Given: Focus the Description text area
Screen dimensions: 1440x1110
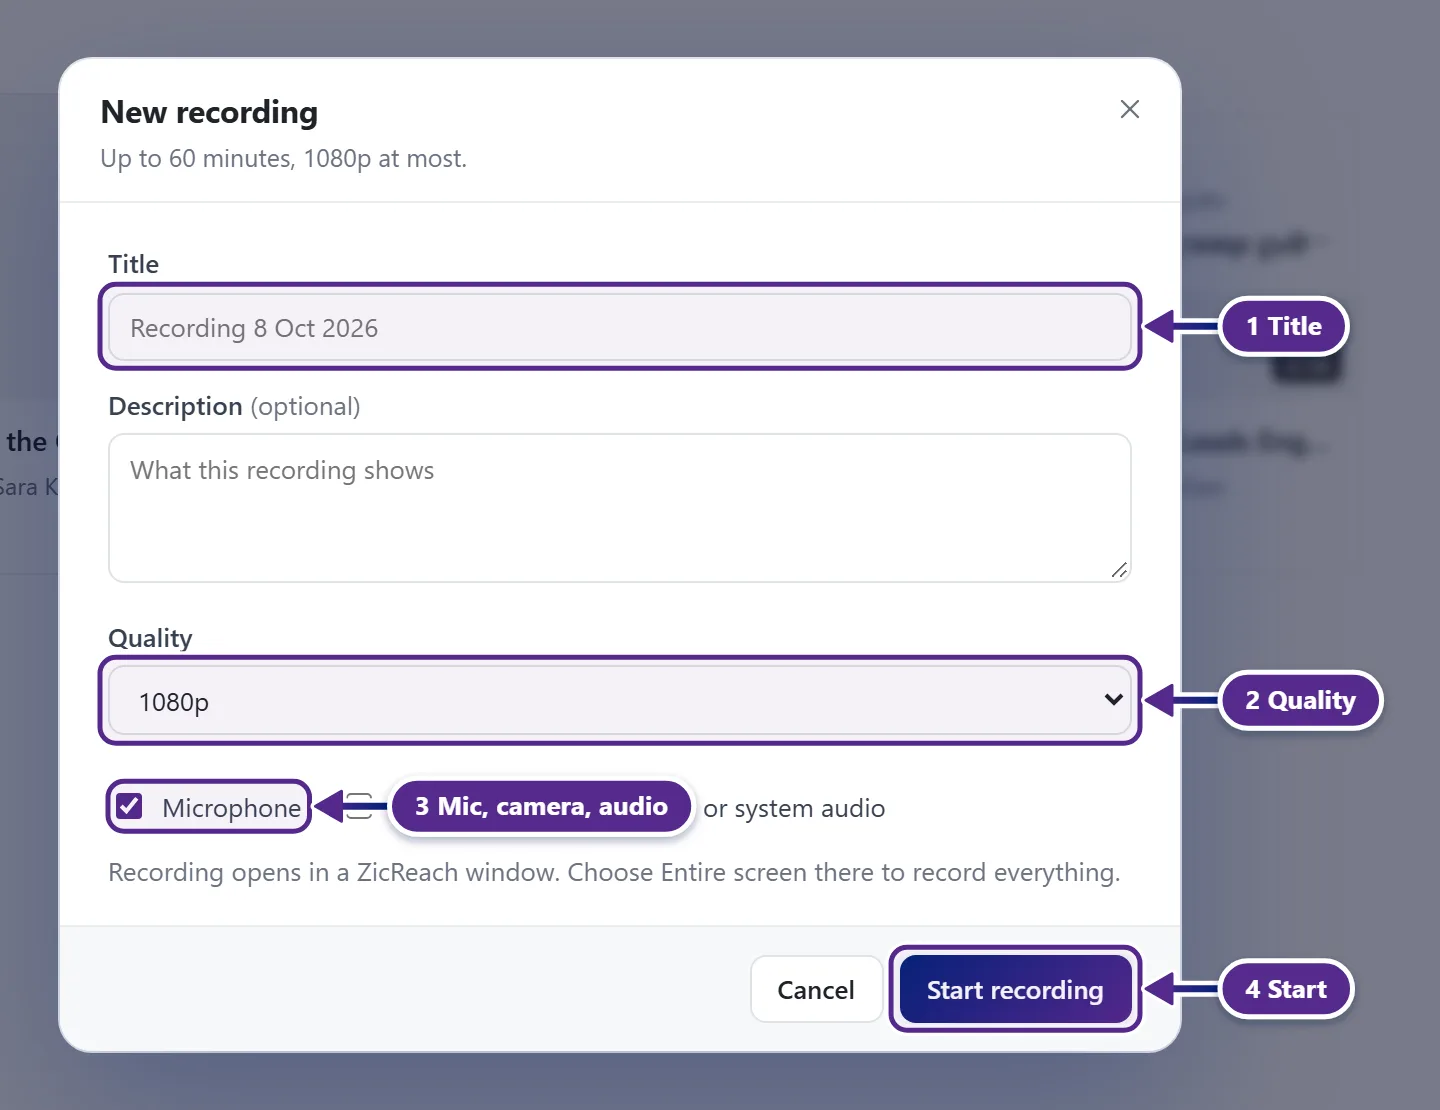Looking at the screenshot, I should click(x=620, y=508).
